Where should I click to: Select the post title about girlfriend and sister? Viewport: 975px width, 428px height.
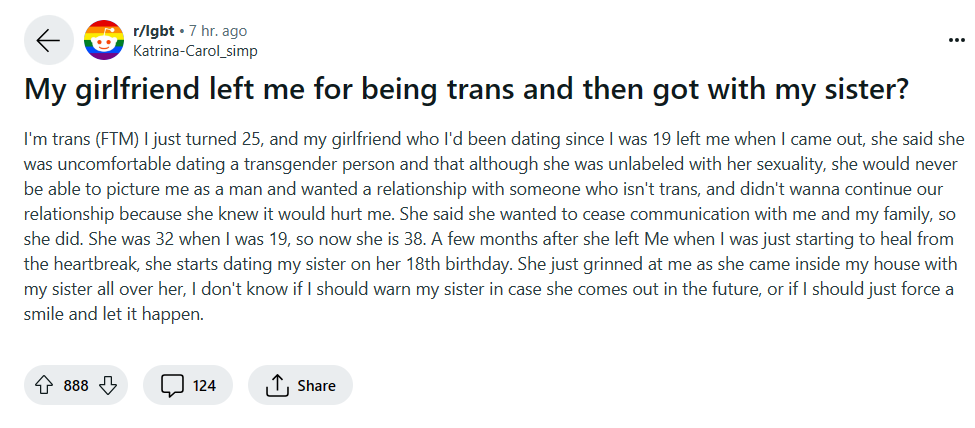pos(467,89)
